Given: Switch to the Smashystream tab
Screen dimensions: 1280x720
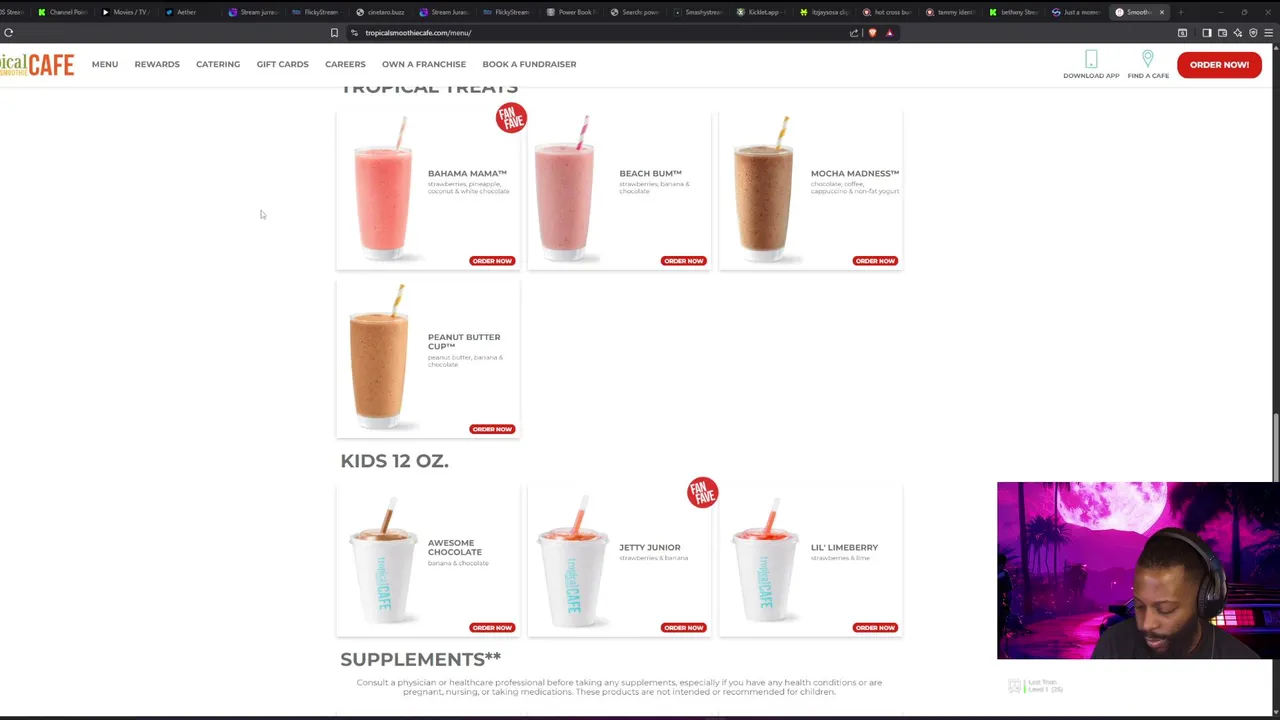Looking at the screenshot, I should point(697,12).
